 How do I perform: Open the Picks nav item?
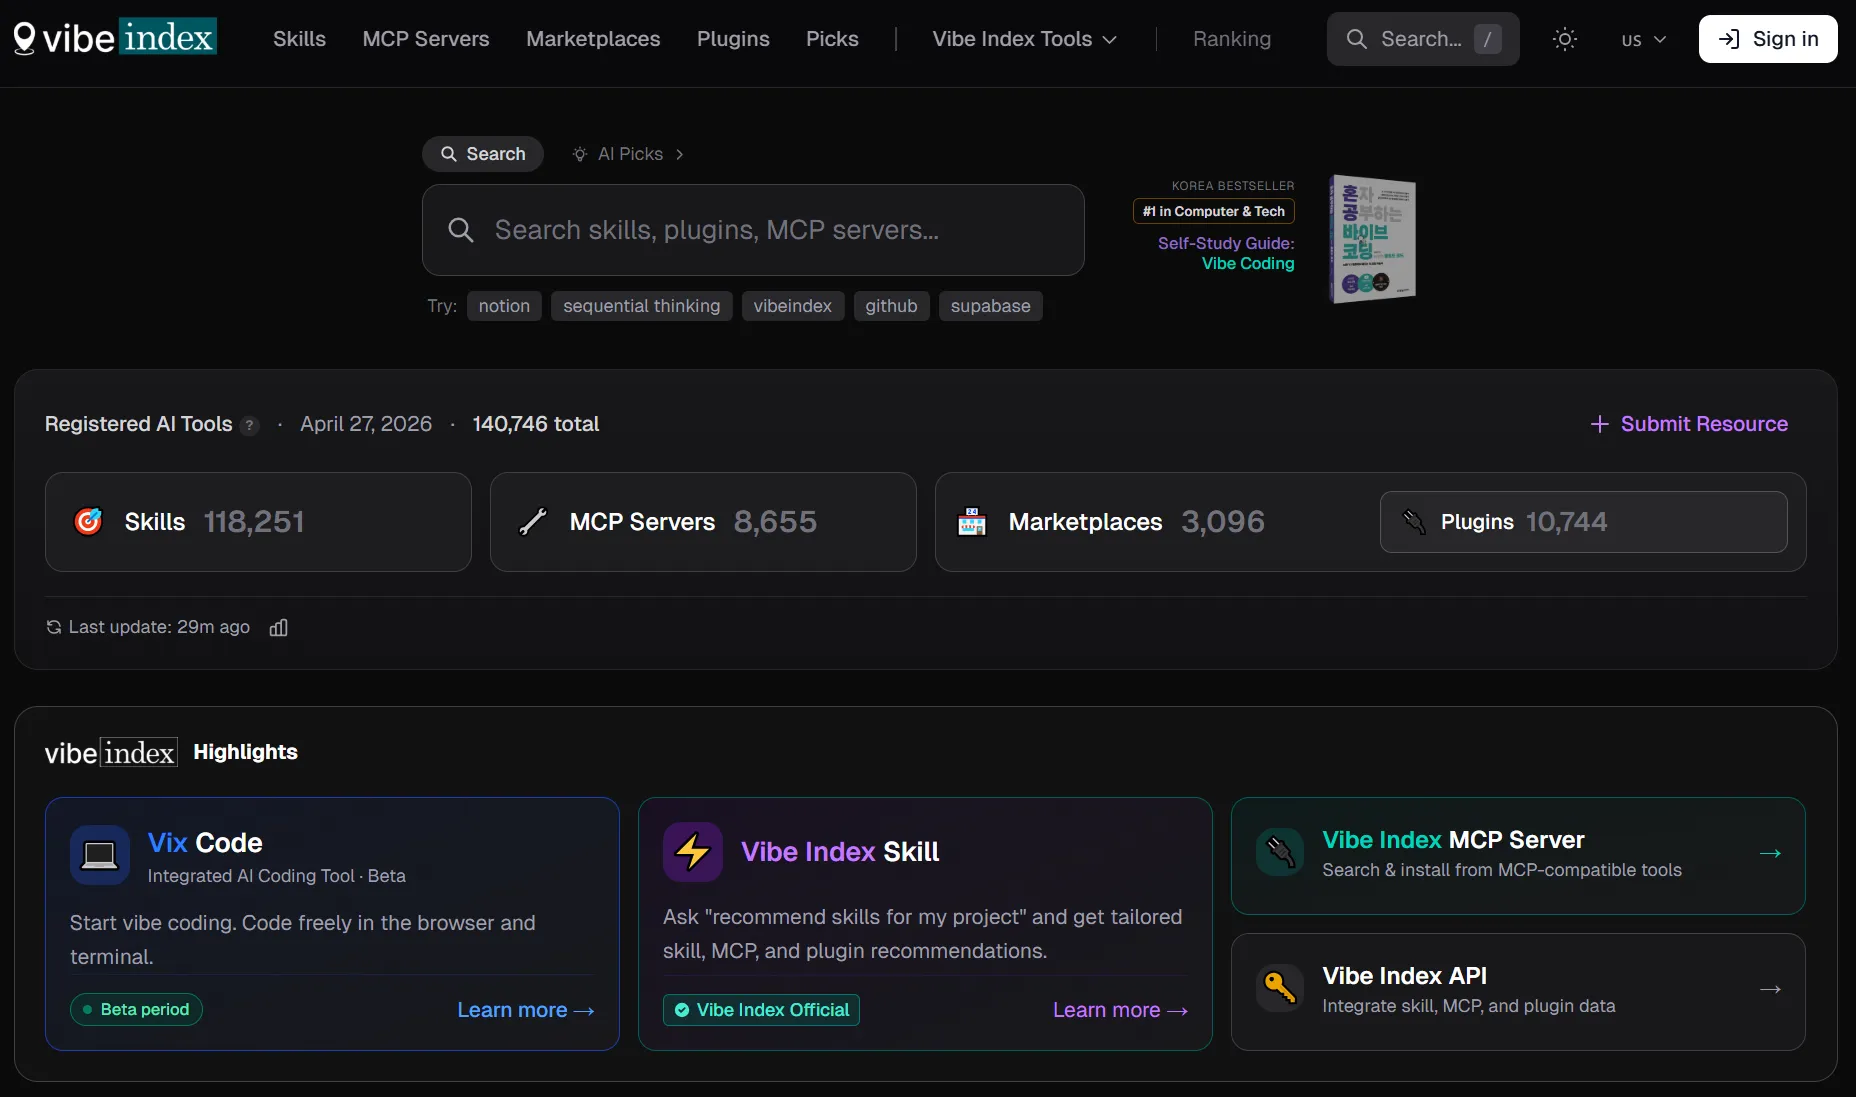(x=832, y=39)
